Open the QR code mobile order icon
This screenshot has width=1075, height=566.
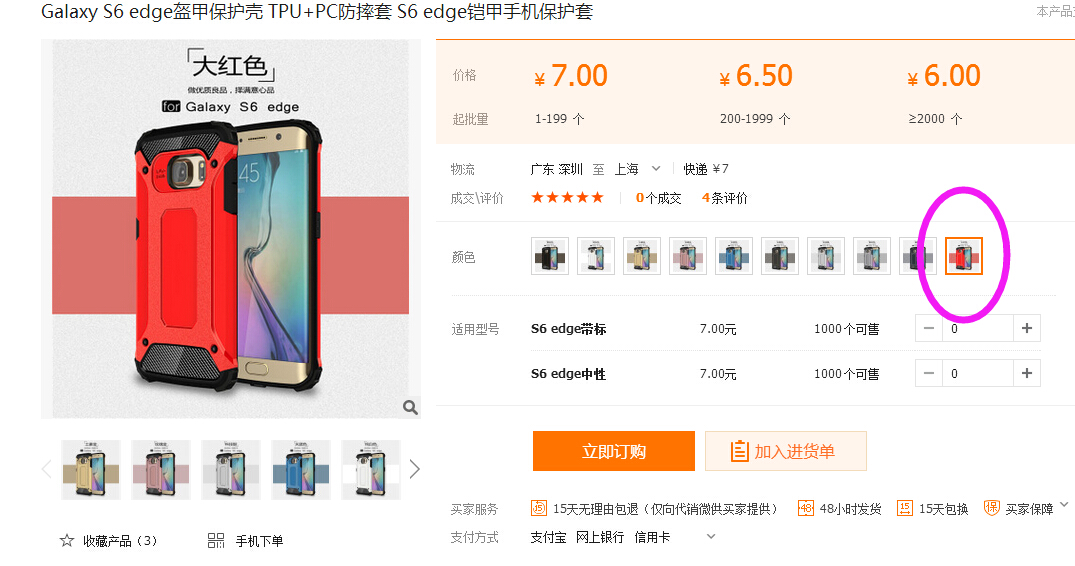point(216,541)
